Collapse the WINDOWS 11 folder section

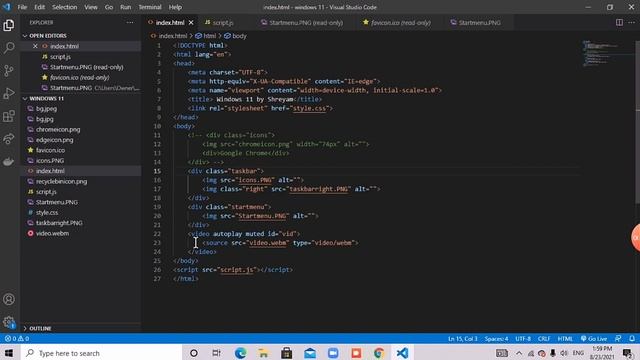tap(81, 98)
